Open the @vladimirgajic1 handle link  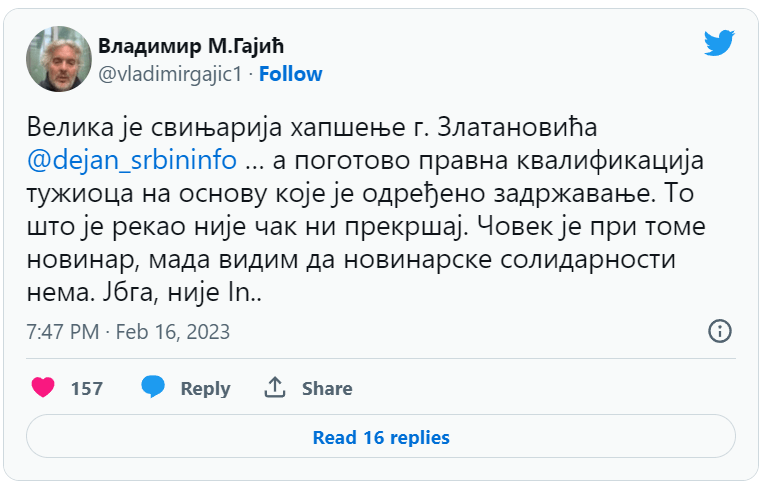175,74
